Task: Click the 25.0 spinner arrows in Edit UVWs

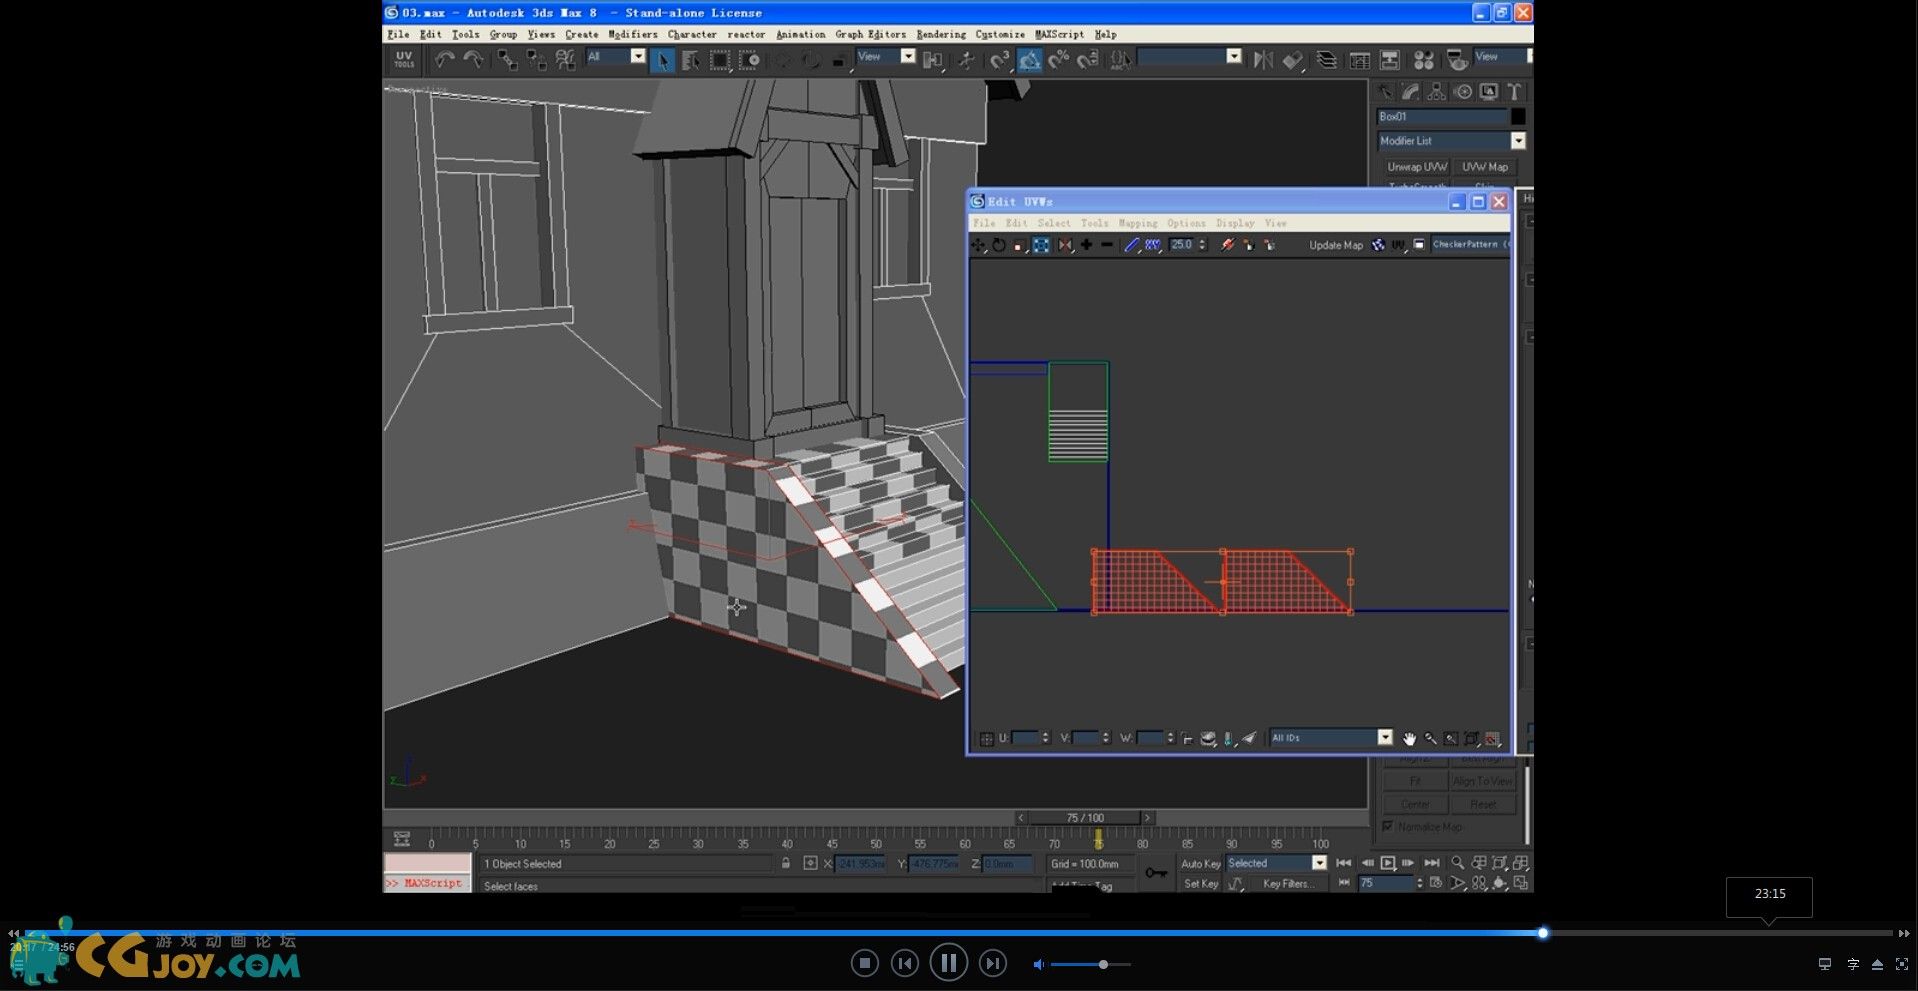Action: click(1203, 245)
